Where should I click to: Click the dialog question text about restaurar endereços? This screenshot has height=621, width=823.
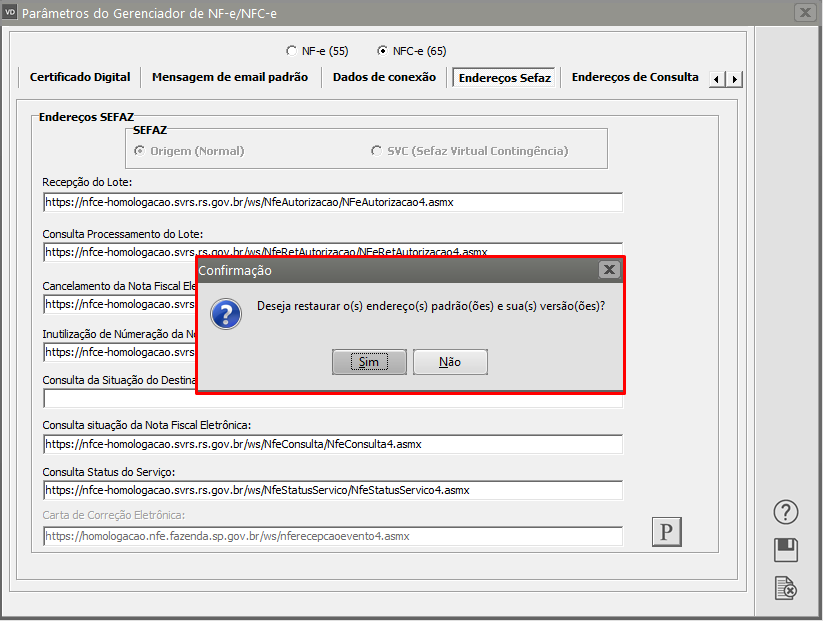point(431,306)
